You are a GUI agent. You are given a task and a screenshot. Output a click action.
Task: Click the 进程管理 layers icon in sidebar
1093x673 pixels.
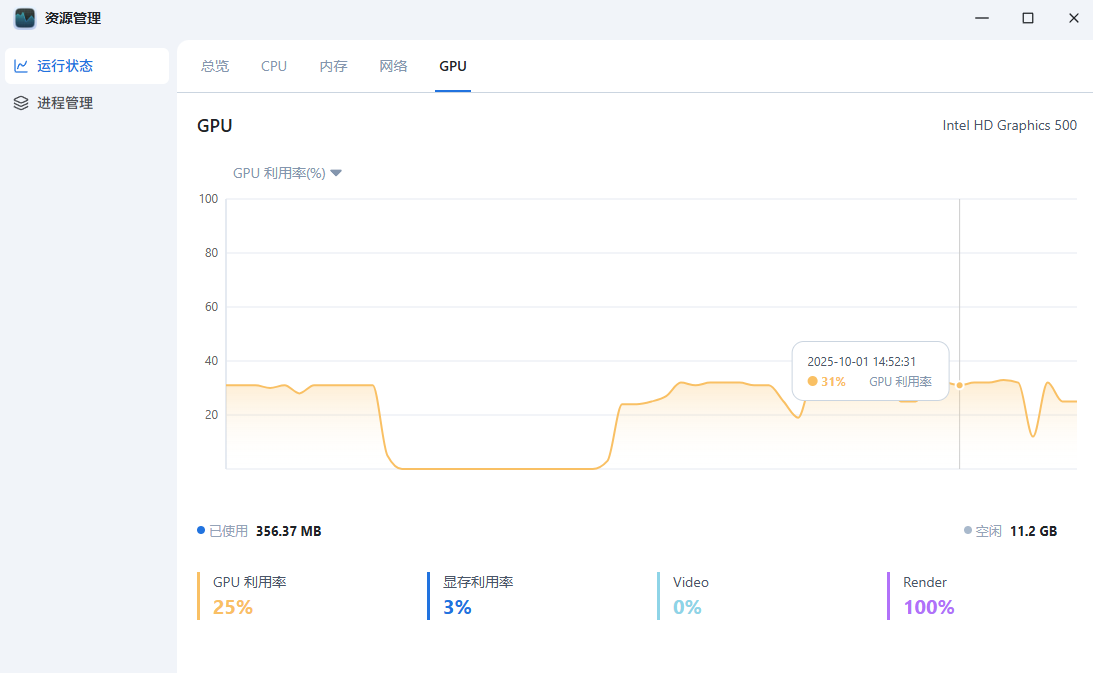pyautogui.click(x=21, y=103)
